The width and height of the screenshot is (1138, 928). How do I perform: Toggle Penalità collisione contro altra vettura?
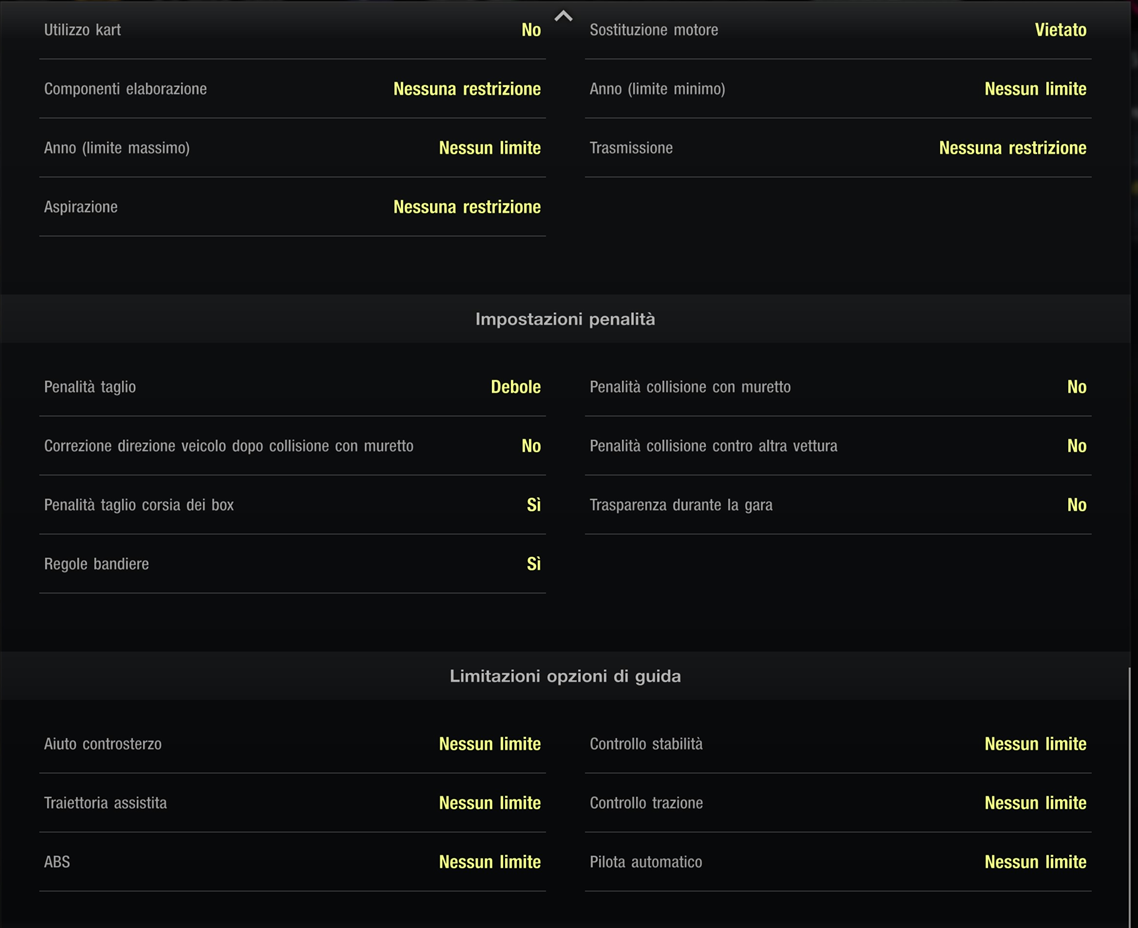[1076, 446]
